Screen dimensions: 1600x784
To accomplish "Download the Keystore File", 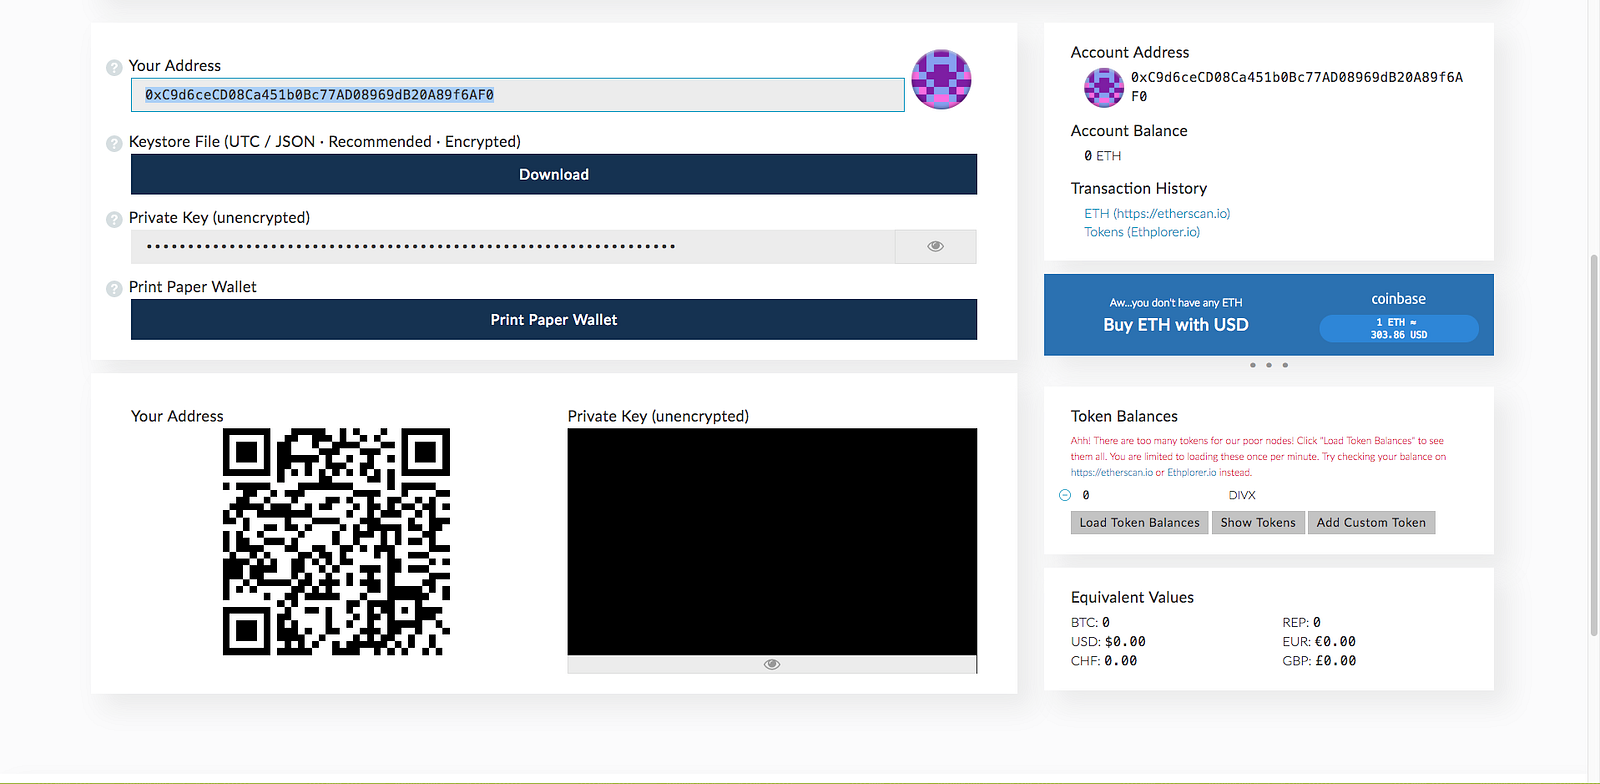I will [x=554, y=174].
